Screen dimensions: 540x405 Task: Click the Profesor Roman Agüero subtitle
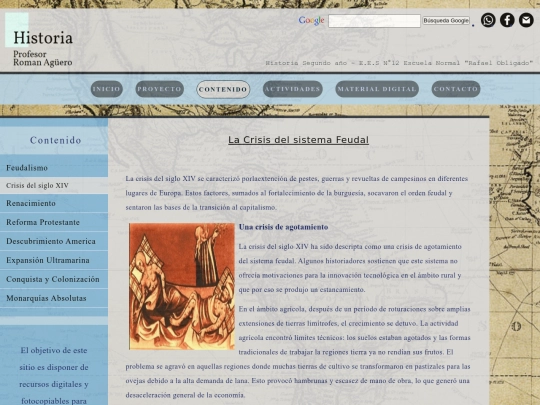[43, 58]
